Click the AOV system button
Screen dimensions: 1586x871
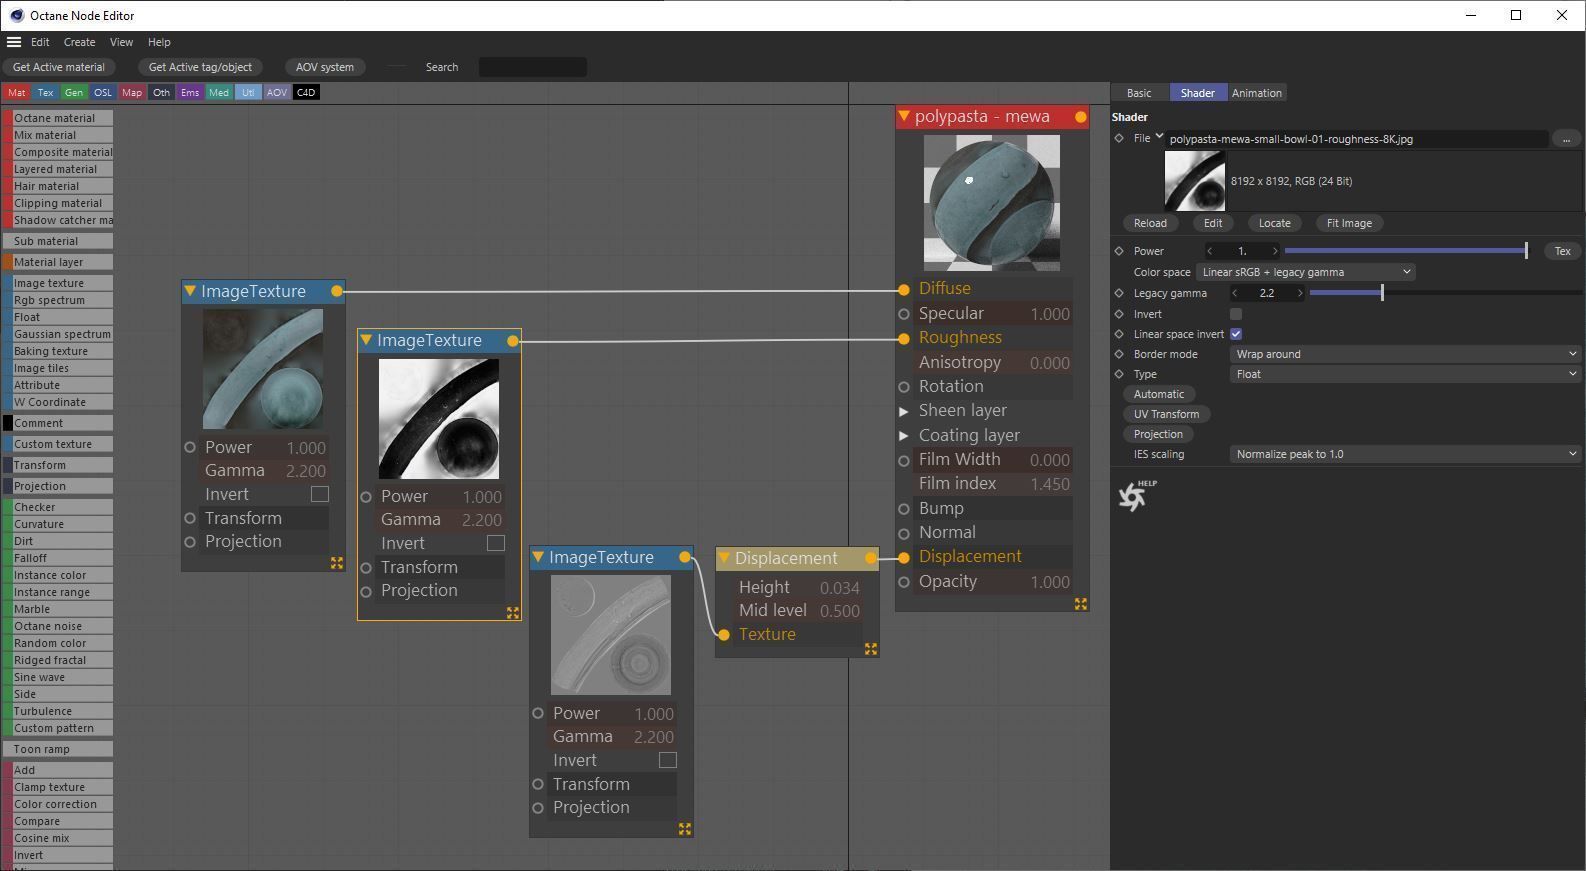(x=325, y=67)
